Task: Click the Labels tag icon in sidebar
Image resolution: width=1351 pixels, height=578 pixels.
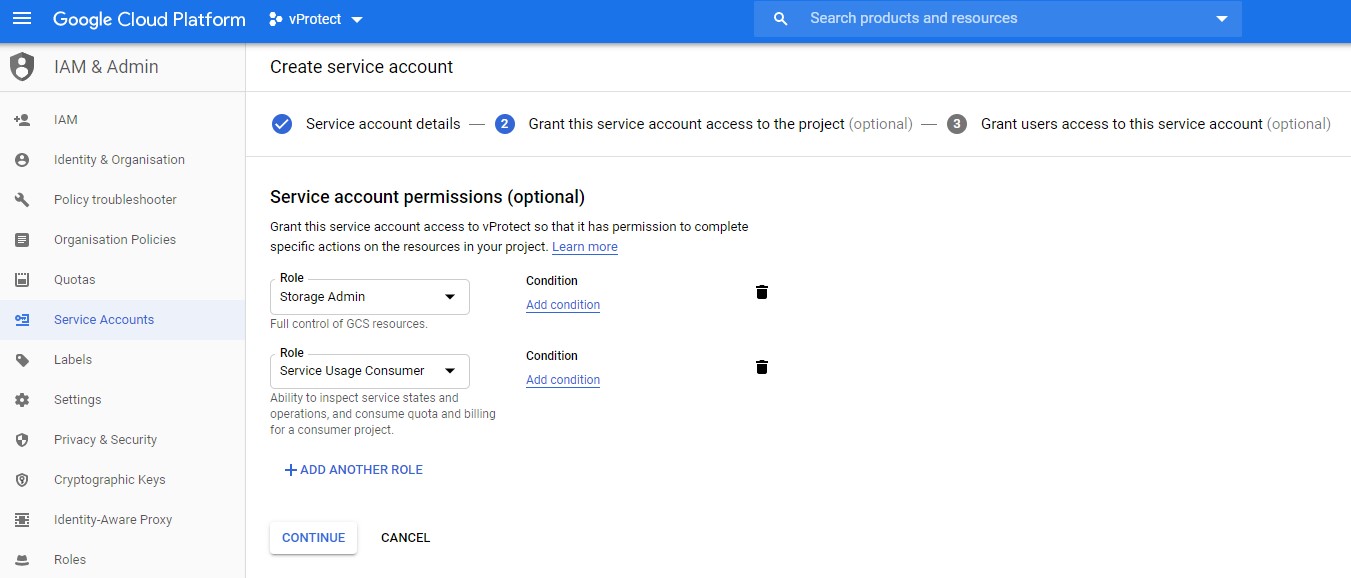Action: tap(22, 360)
